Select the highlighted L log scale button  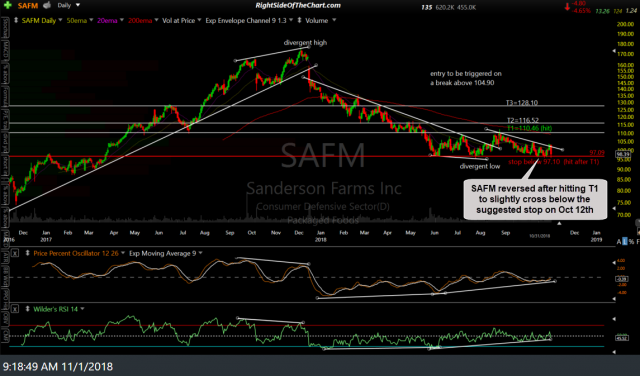624,242
